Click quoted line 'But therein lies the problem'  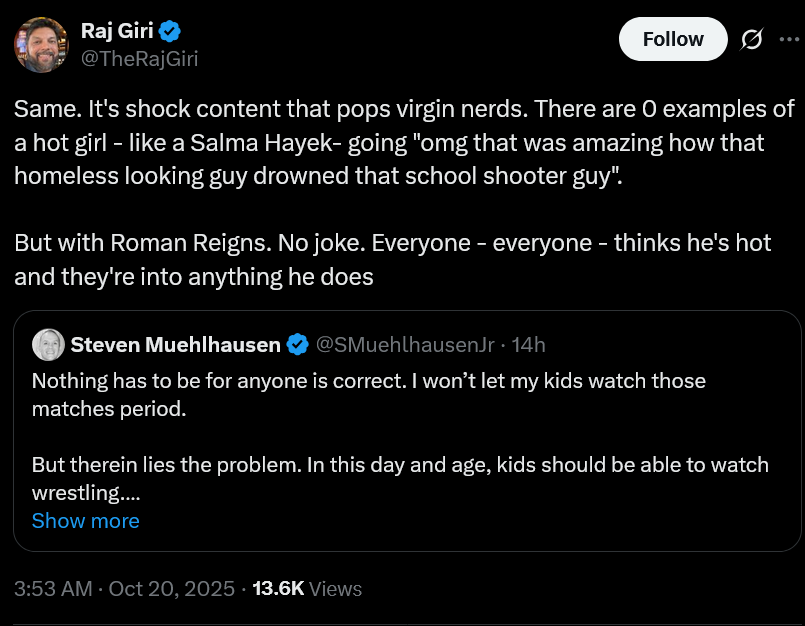click(400, 465)
